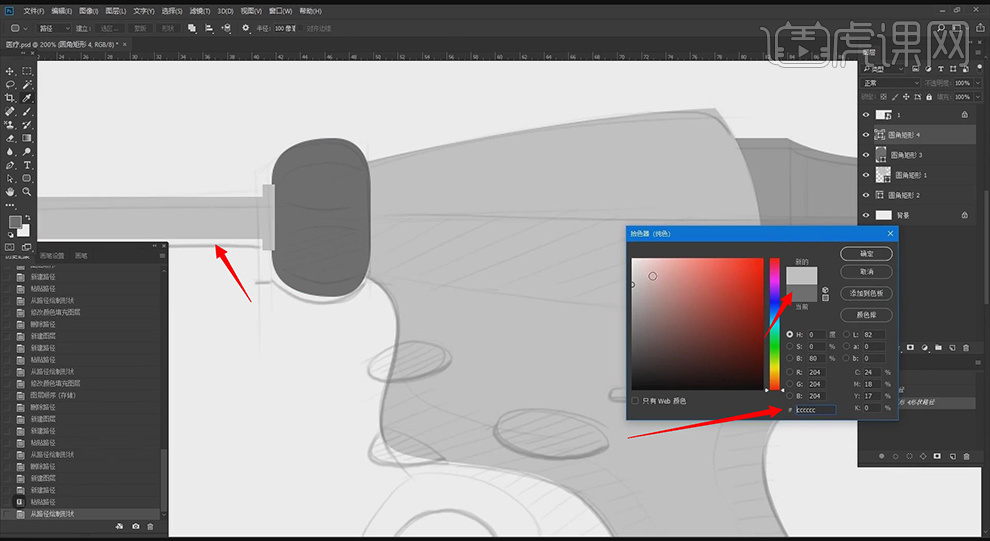Hide the 圆角矩形 4 layer
990x541 pixels.
[x=866, y=134]
